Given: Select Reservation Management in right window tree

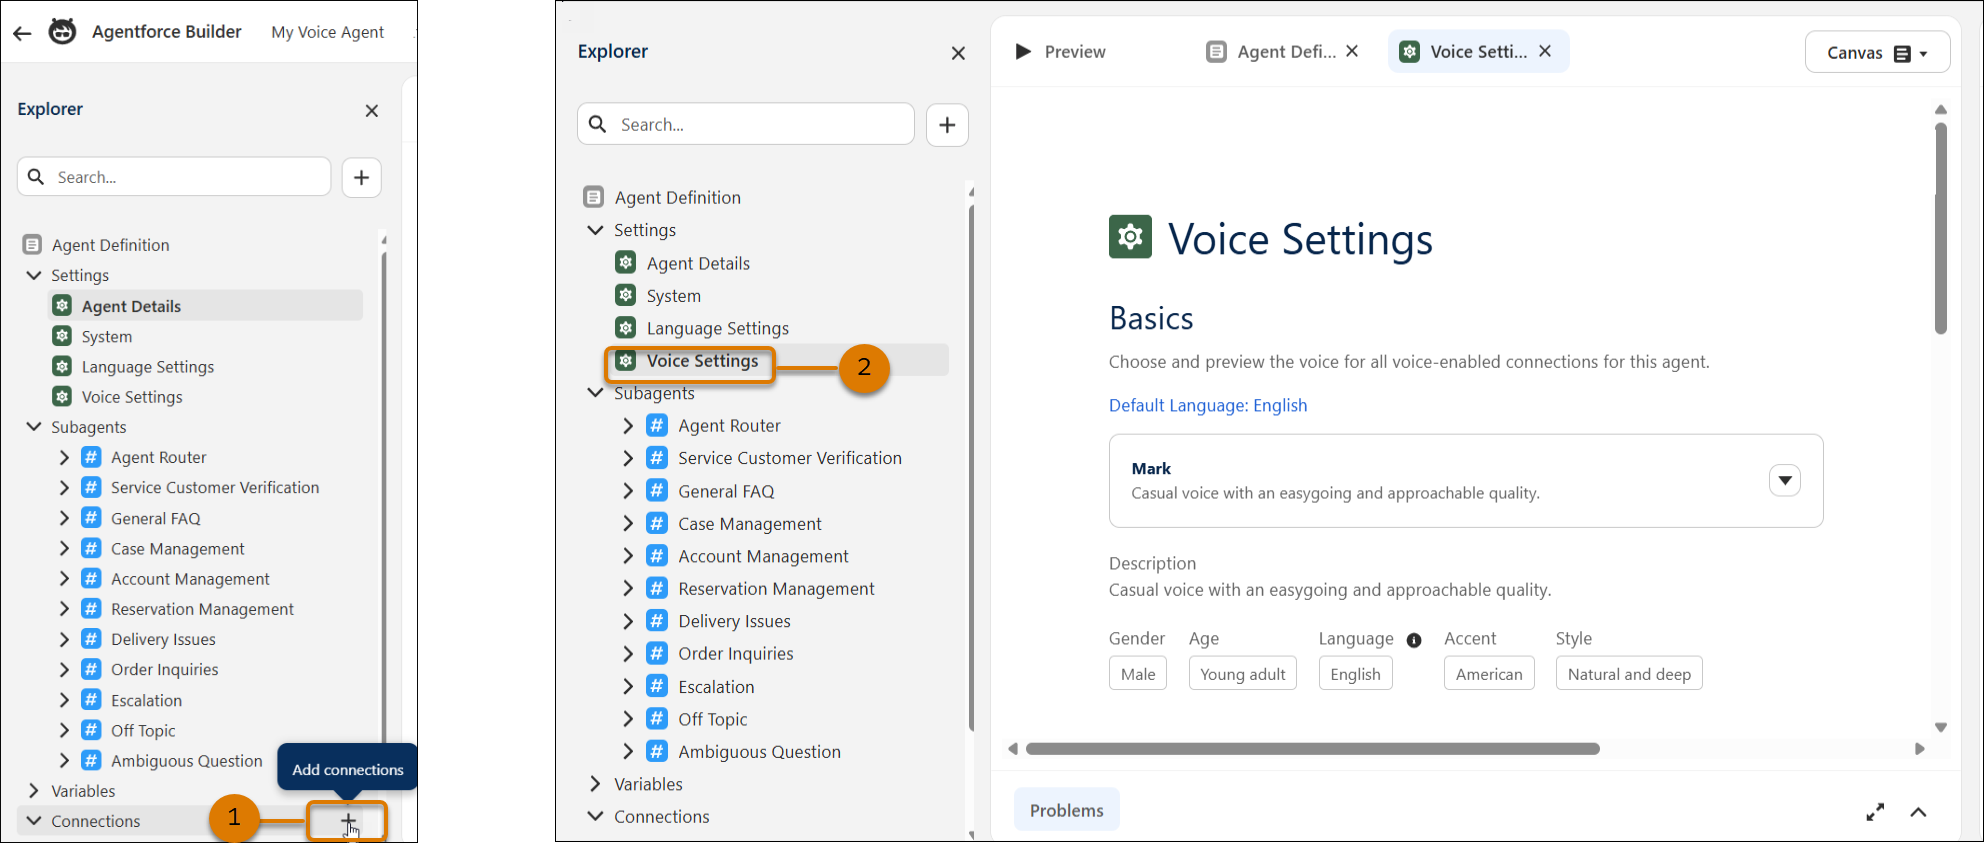Looking at the screenshot, I should click(x=776, y=589).
